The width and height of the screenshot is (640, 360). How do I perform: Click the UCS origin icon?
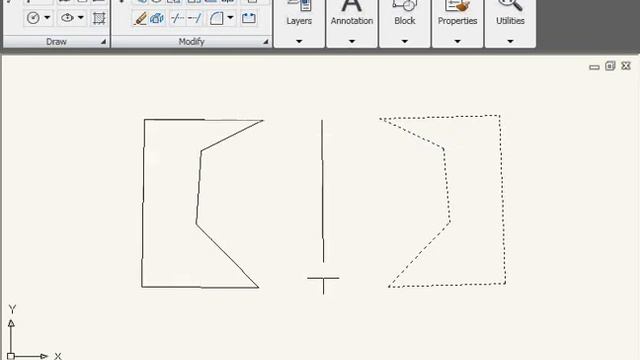pos(11,356)
